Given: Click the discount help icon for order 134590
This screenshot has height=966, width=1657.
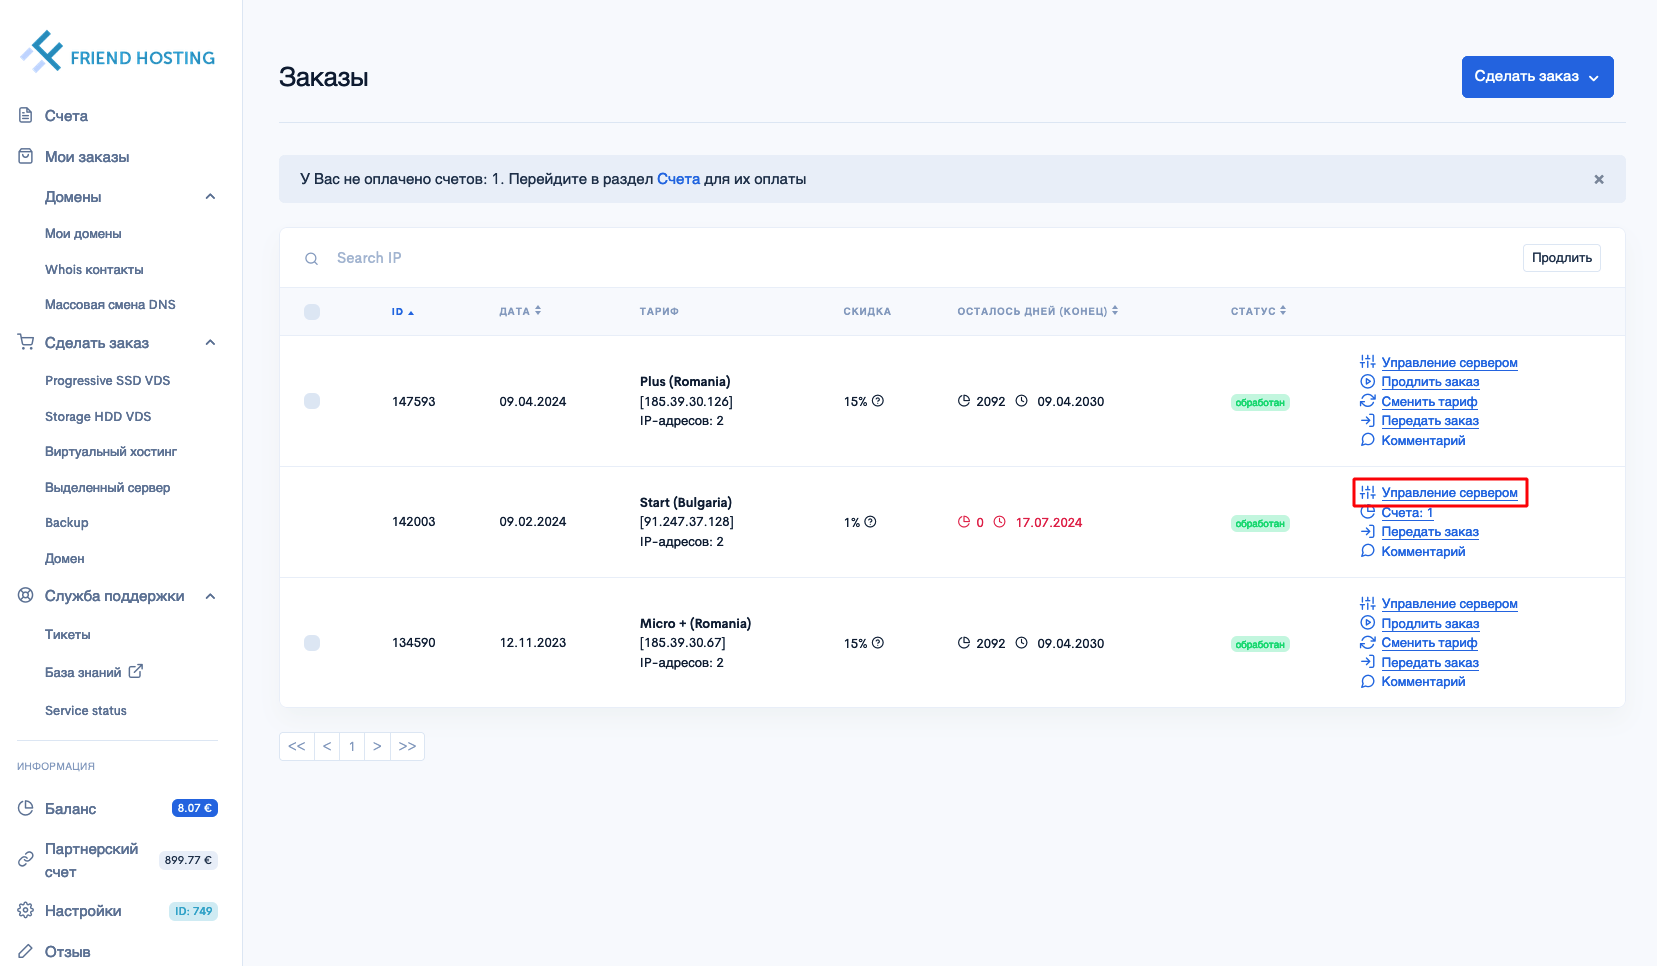Looking at the screenshot, I should coord(878,643).
